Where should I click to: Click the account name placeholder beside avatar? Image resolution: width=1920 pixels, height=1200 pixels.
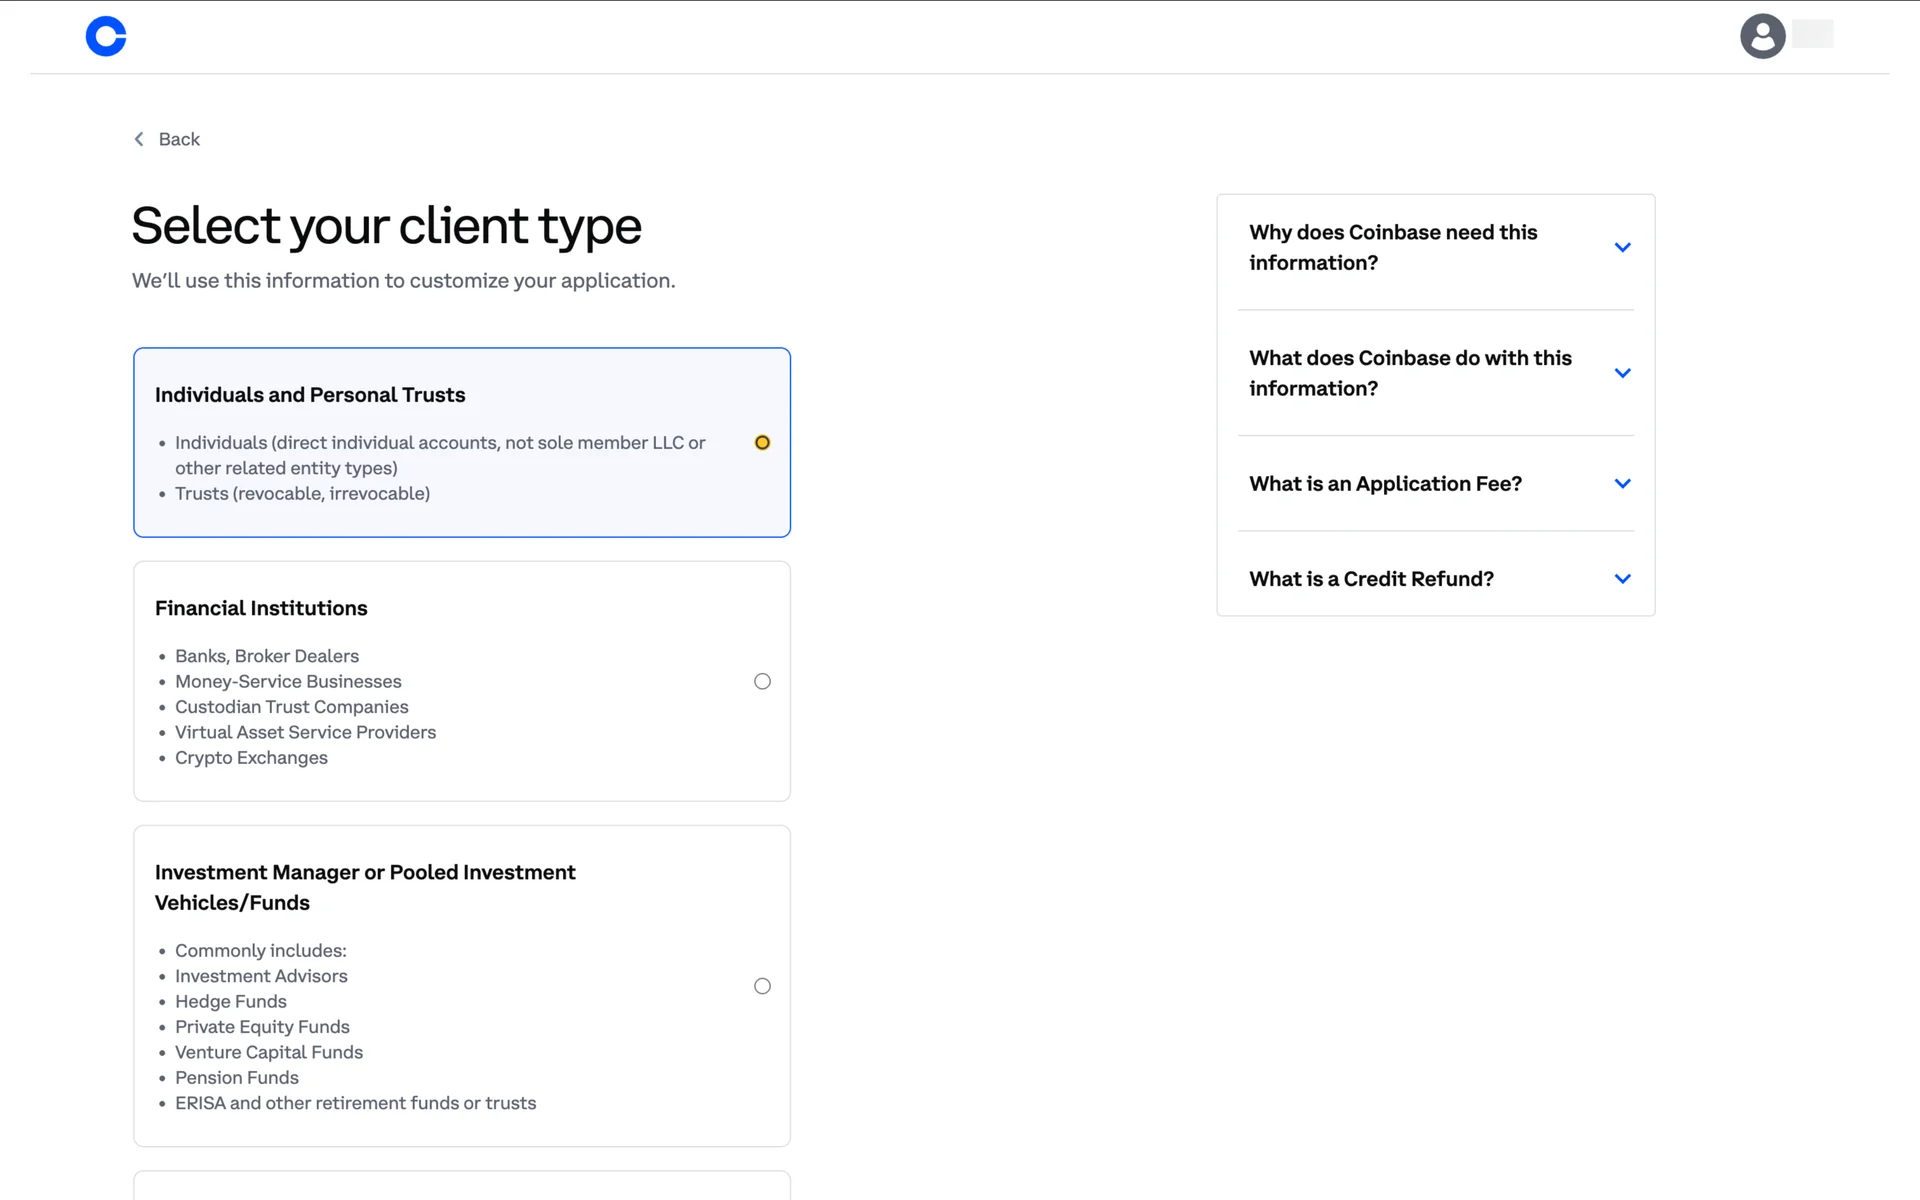[x=1812, y=34]
